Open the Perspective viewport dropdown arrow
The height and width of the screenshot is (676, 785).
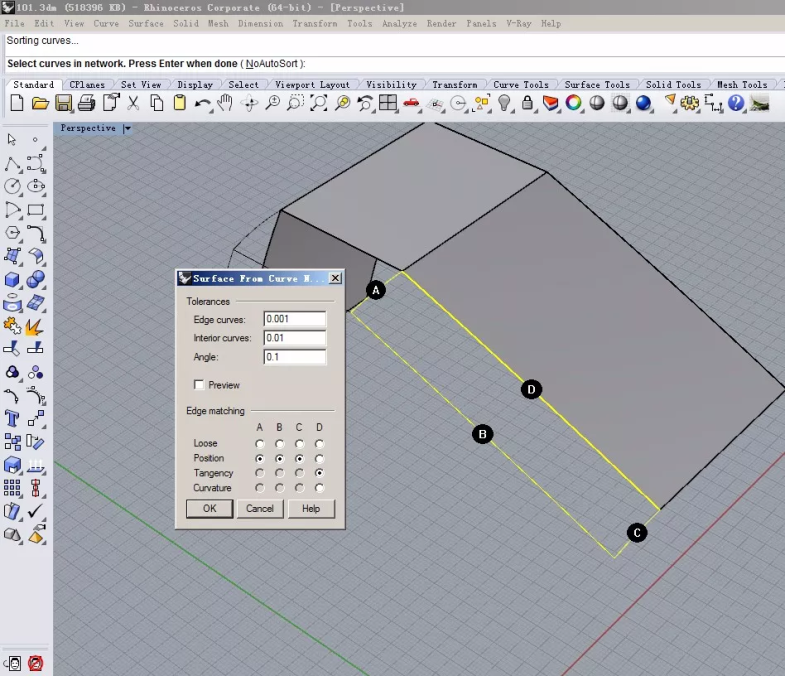pos(127,128)
